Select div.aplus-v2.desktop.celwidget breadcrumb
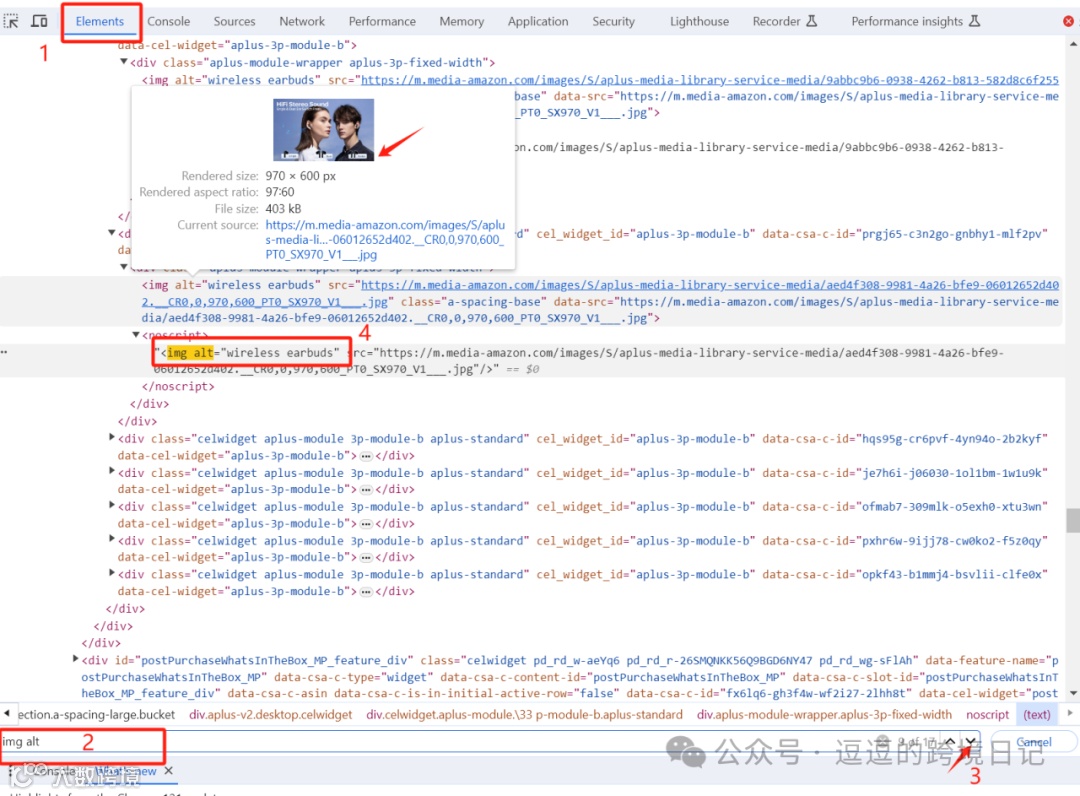1080x796 pixels. [271, 715]
